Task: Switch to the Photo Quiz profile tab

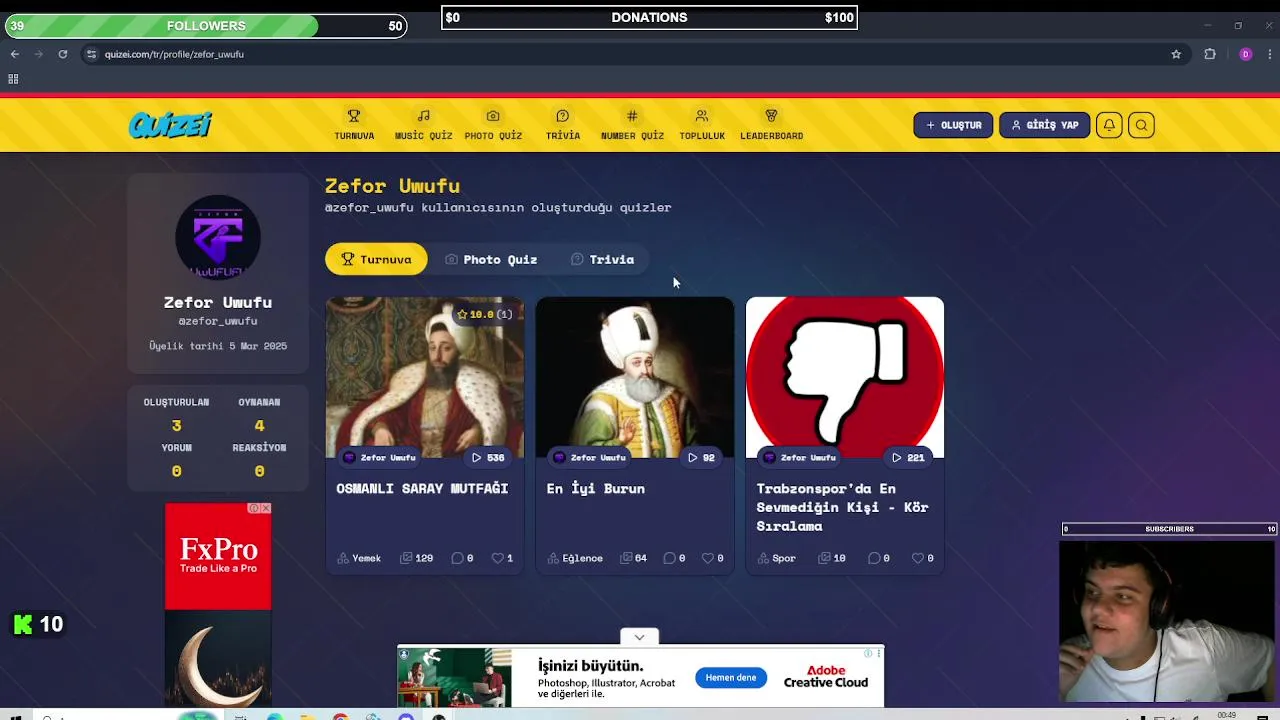Action: coord(491,259)
